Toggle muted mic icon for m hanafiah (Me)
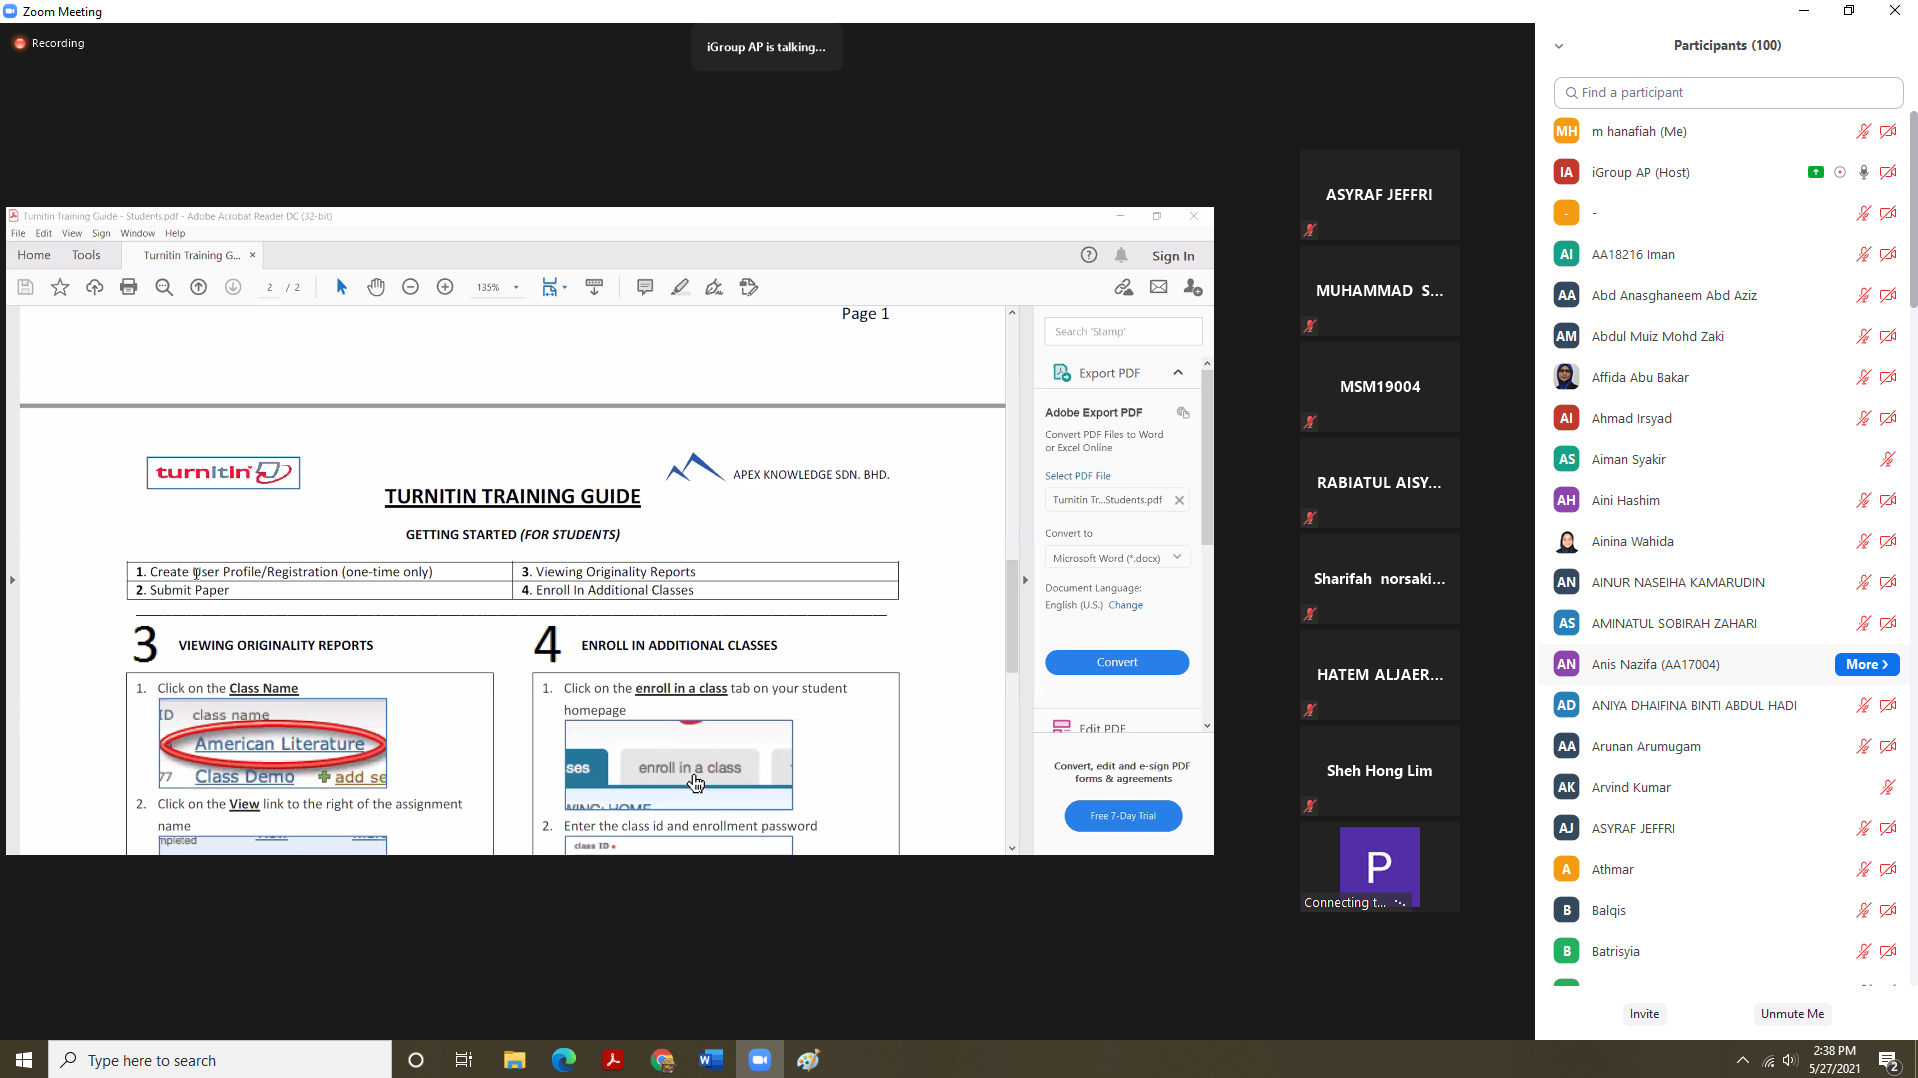 pos(1864,131)
